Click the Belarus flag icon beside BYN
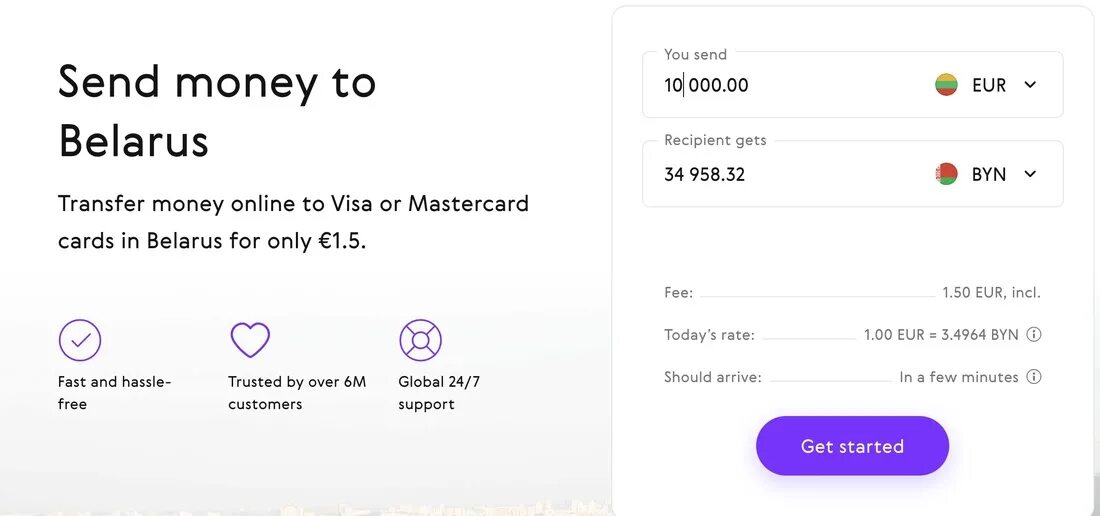 click(946, 174)
